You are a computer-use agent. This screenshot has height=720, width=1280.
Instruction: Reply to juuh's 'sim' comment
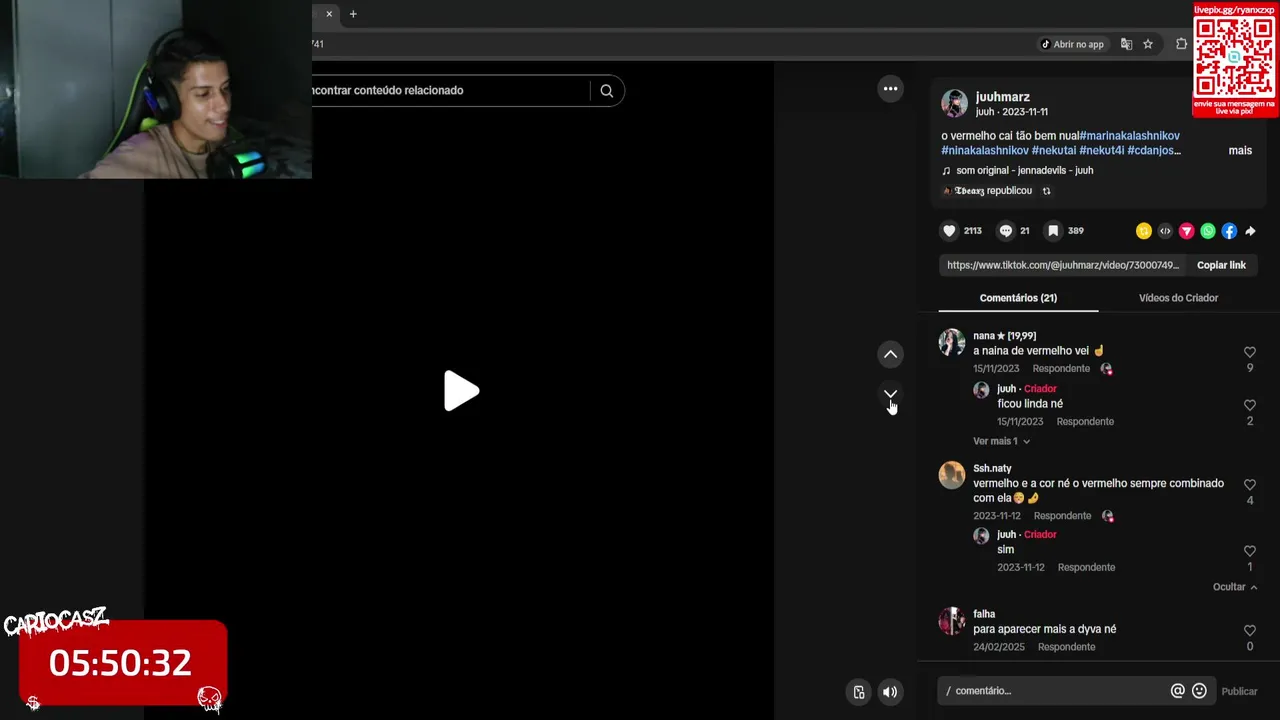(x=1086, y=568)
